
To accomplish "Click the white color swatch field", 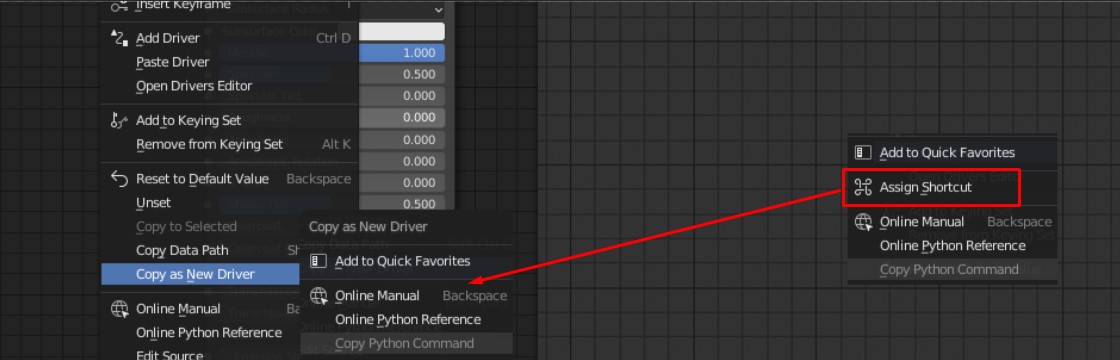I will click(401, 31).
